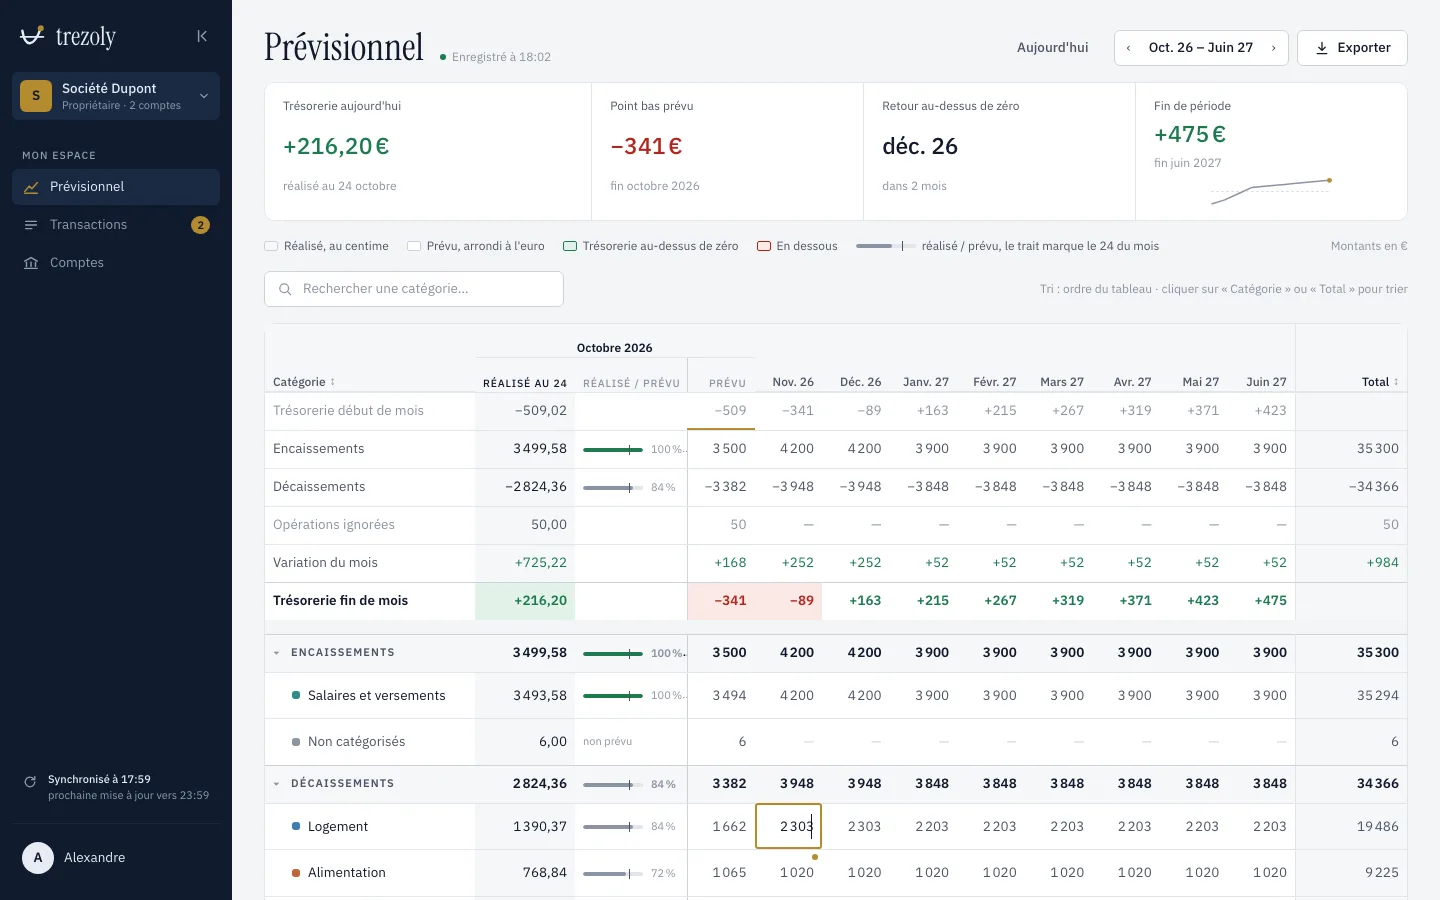Click the orange dot beside Alimentation
Screen dimensions: 1440x900
point(296,873)
